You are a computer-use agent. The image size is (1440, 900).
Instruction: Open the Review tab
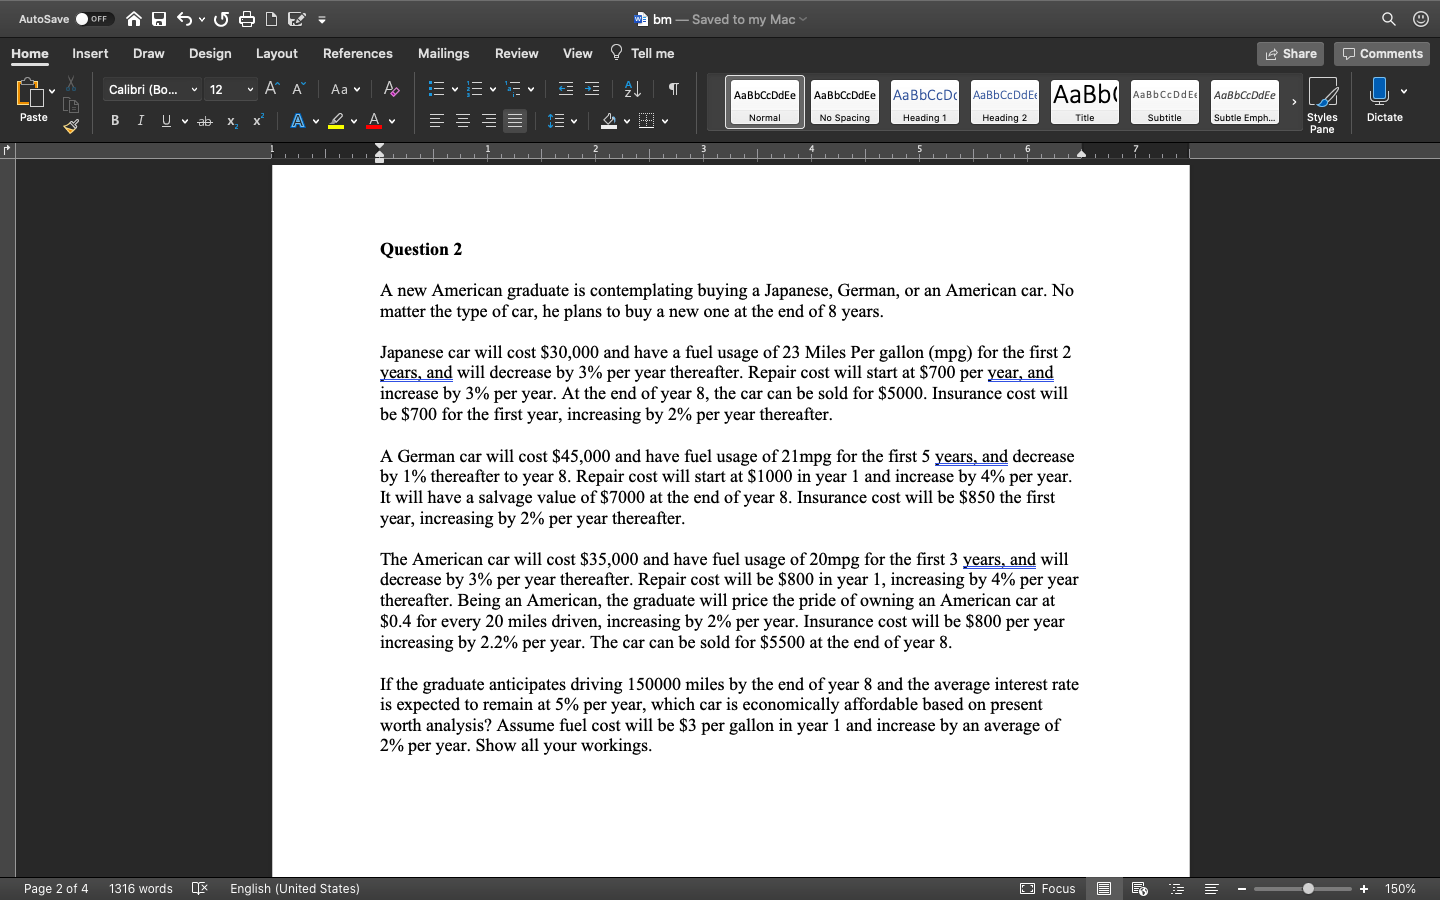(x=516, y=53)
